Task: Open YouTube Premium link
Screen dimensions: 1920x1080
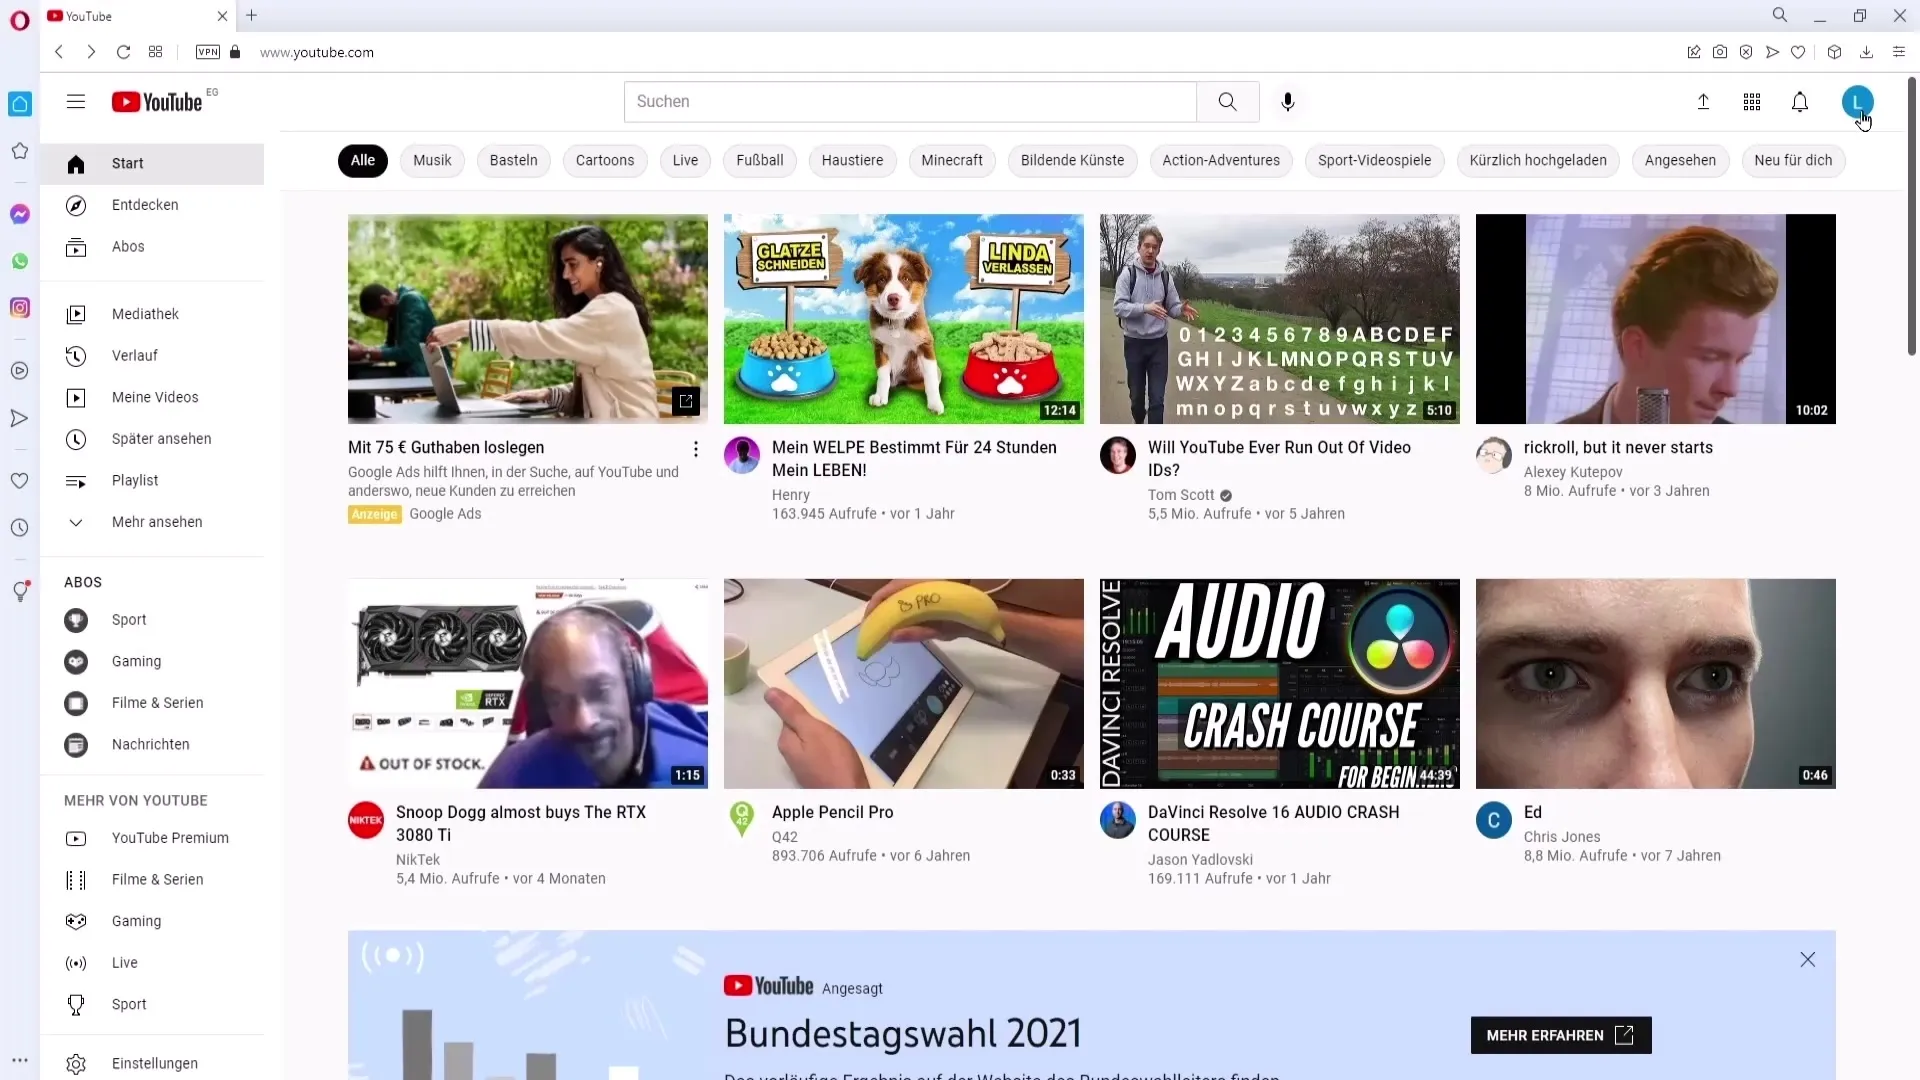Action: pos(152,838)
